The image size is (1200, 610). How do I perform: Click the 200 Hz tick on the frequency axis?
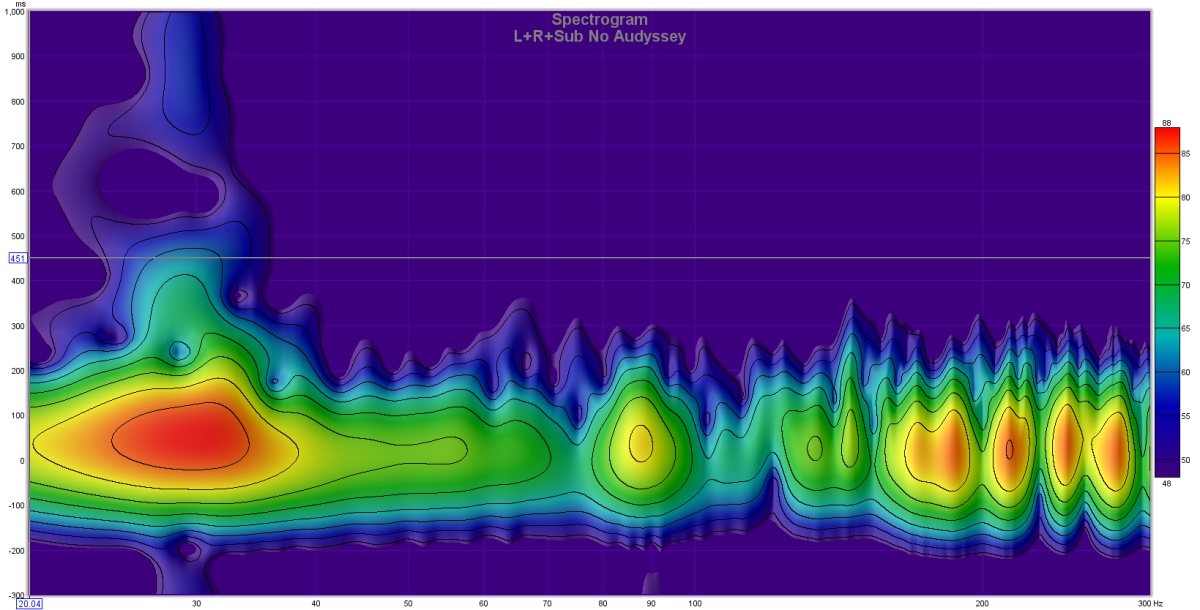click(x=982, y=603)
